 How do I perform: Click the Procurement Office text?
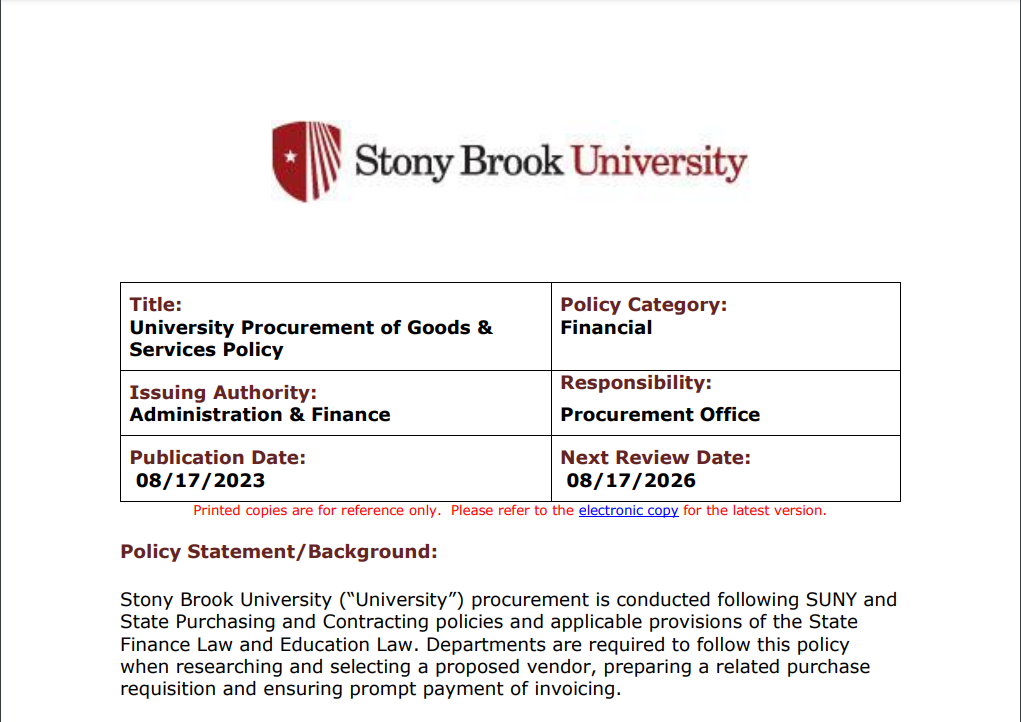660,415
